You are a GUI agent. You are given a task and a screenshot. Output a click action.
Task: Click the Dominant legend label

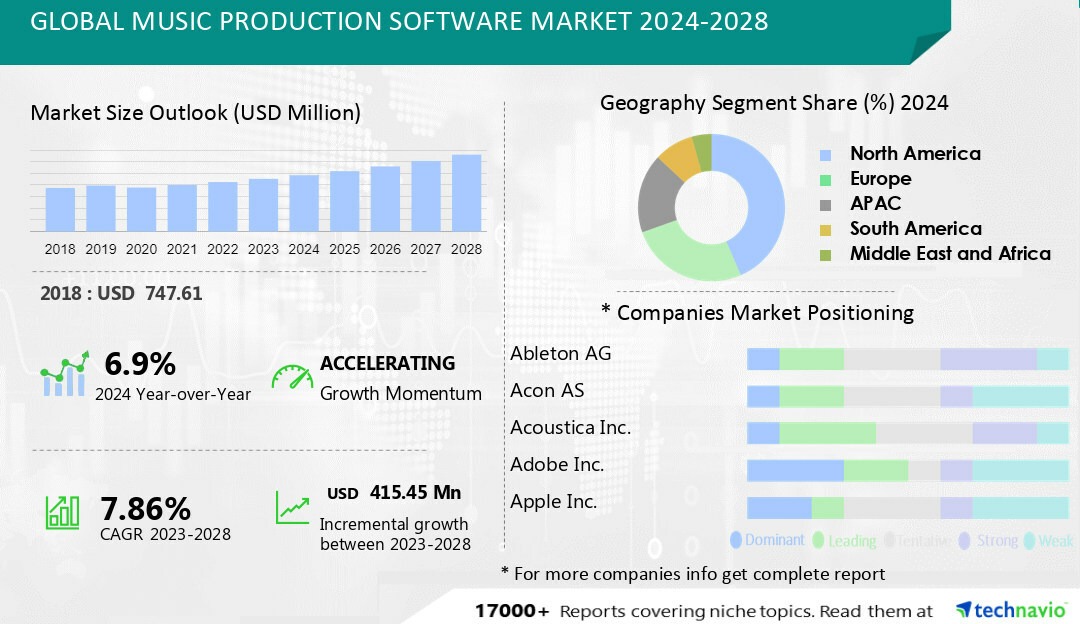[x=774, y=540]
